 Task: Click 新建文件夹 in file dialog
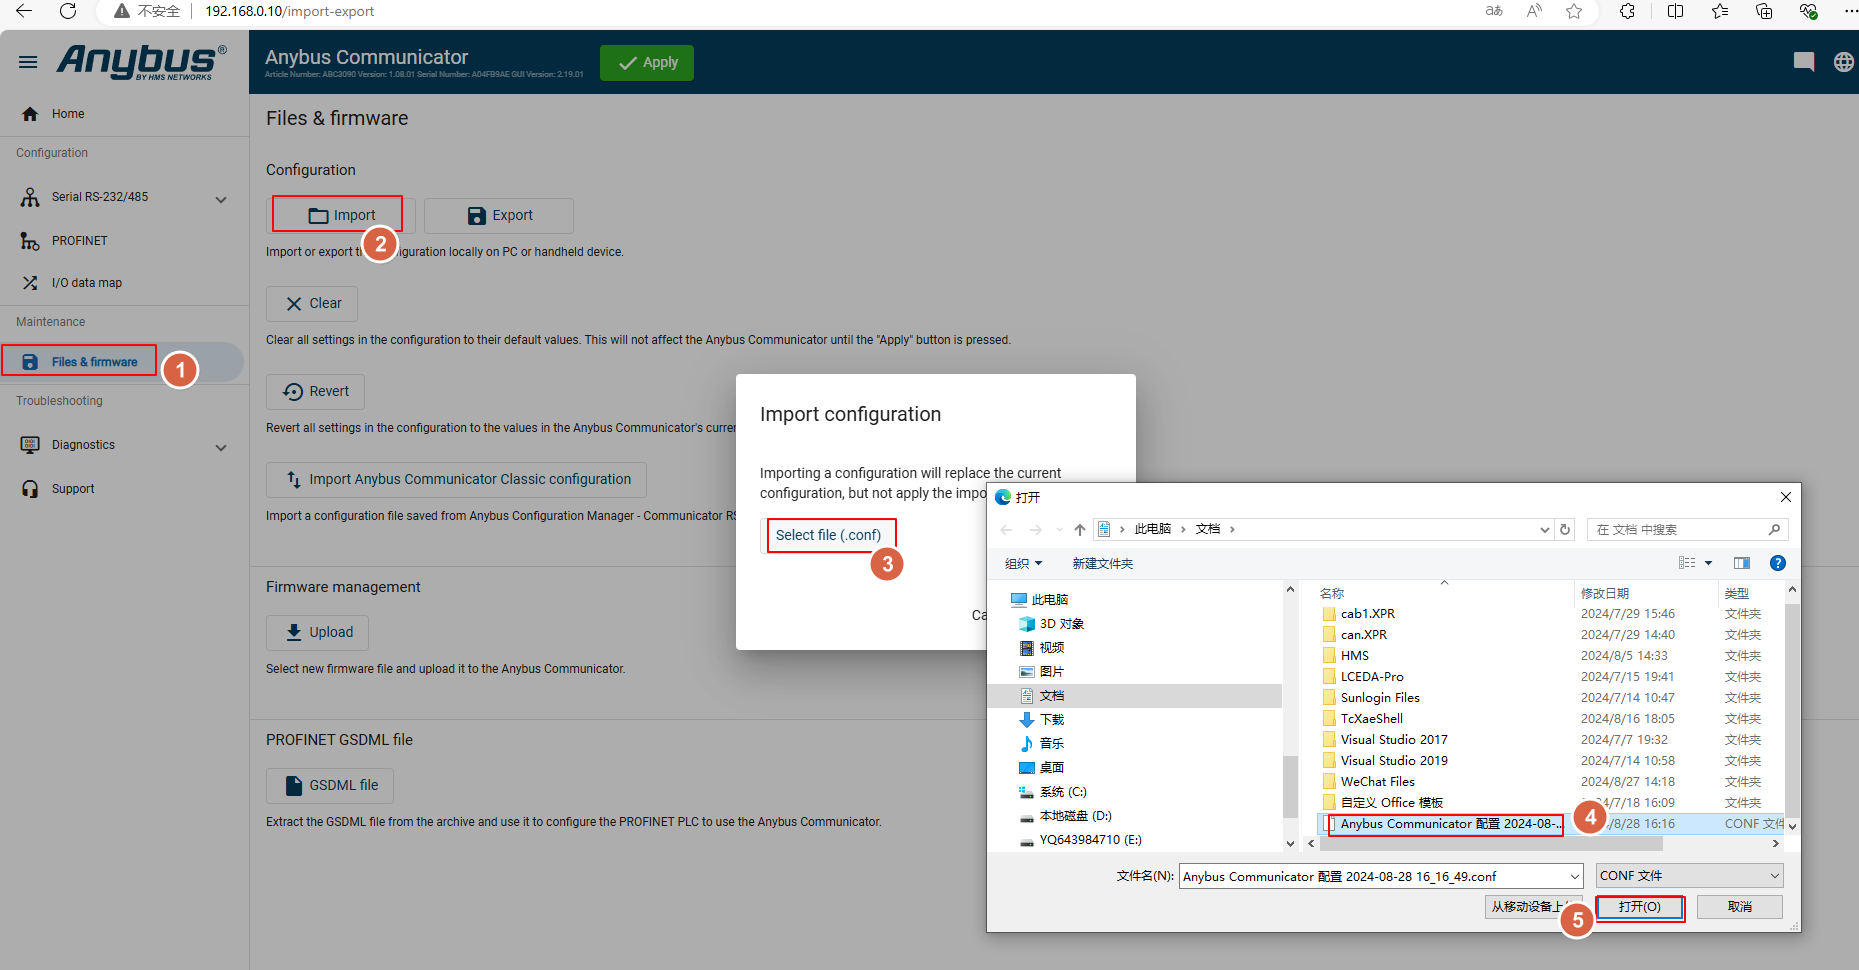pyautogui.click(x=1102, y=564)
